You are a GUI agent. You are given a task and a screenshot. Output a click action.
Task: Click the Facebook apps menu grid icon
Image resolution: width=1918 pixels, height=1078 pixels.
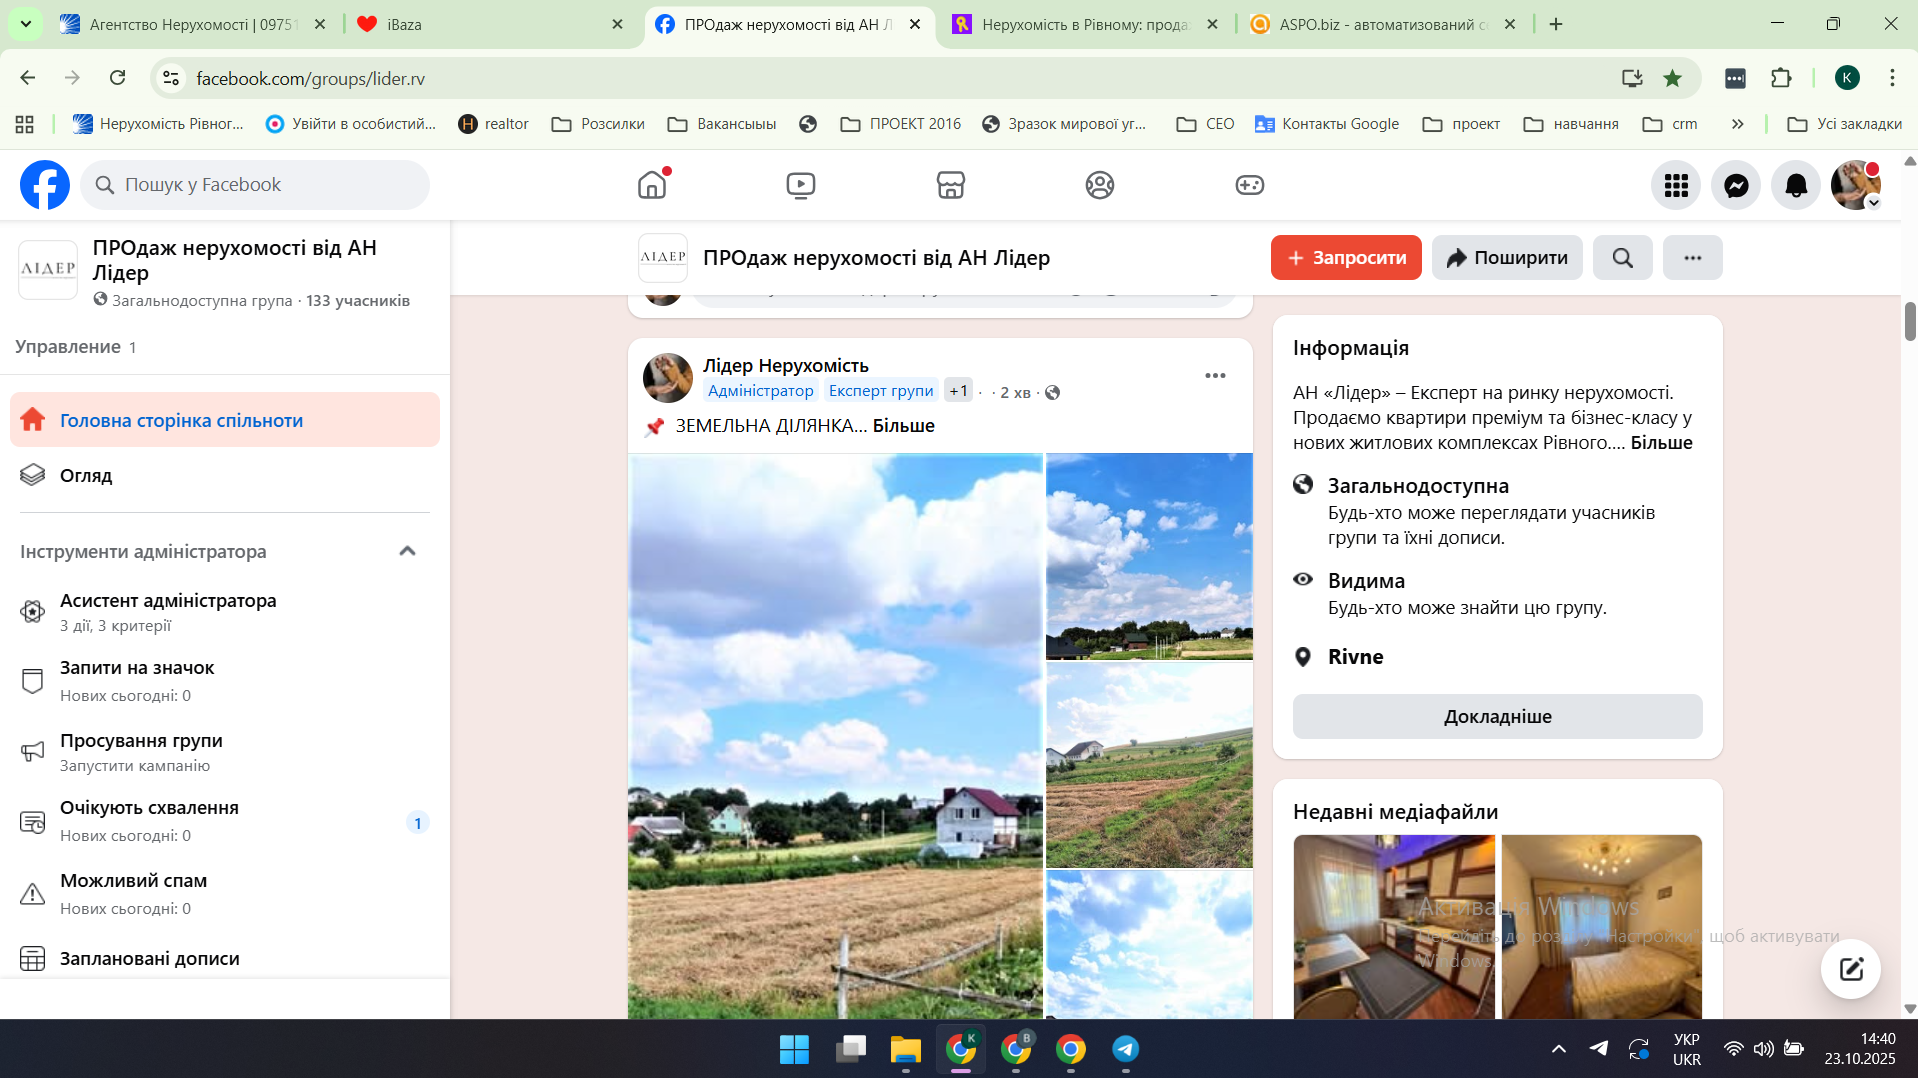(x=1676, y=186)
